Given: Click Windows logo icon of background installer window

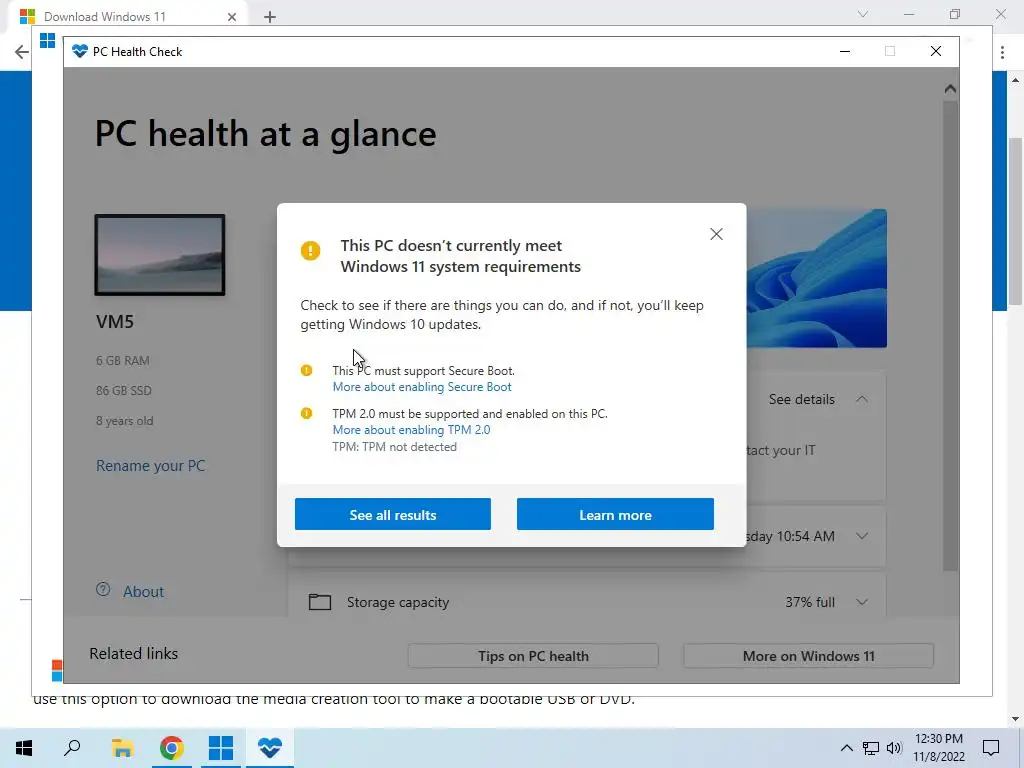Looking at the screenshot, I should (48, 40).
